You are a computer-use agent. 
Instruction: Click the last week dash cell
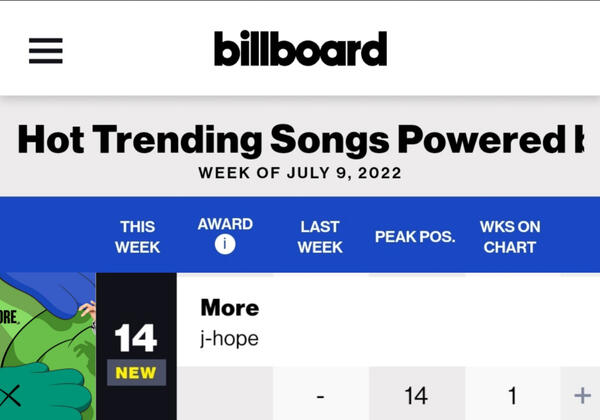320,396
